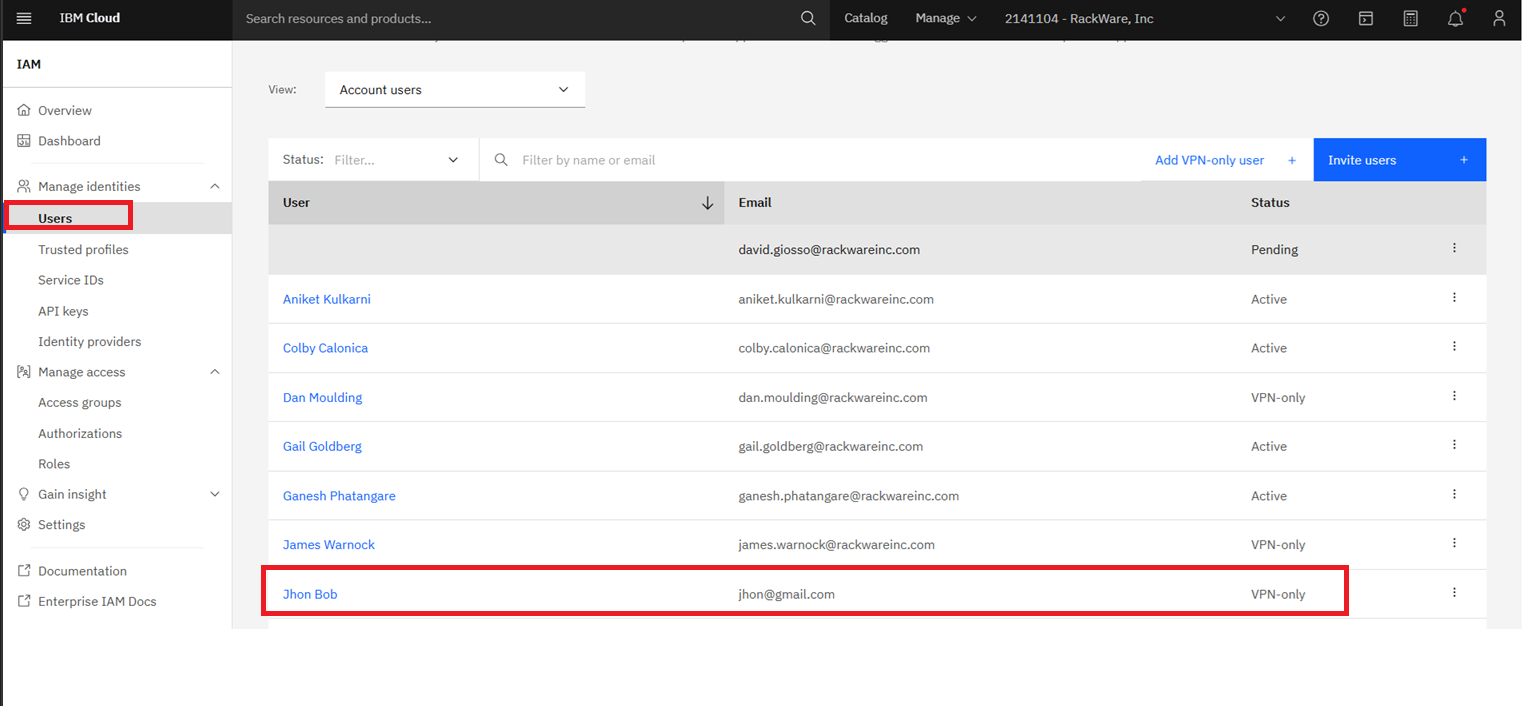The height and width of the screenshot is (706, 1522).
Task: Open Roles in sidebar
Action: point(54,464)
